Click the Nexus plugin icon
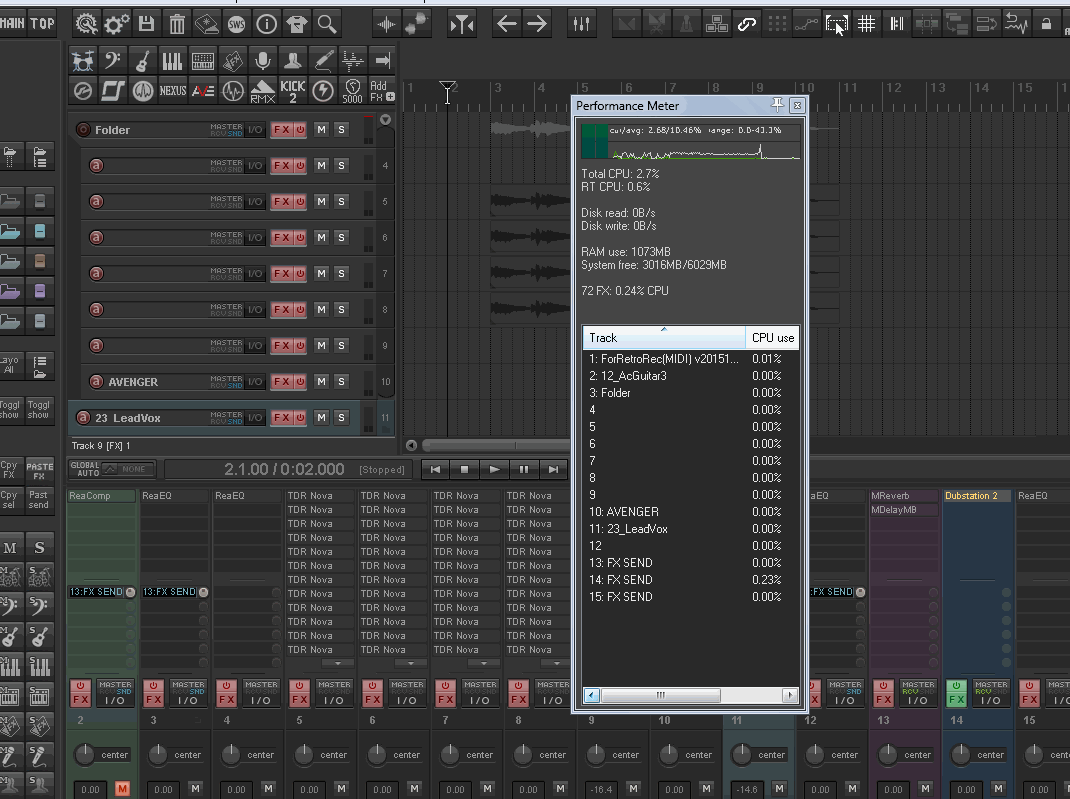 (173, 91)
